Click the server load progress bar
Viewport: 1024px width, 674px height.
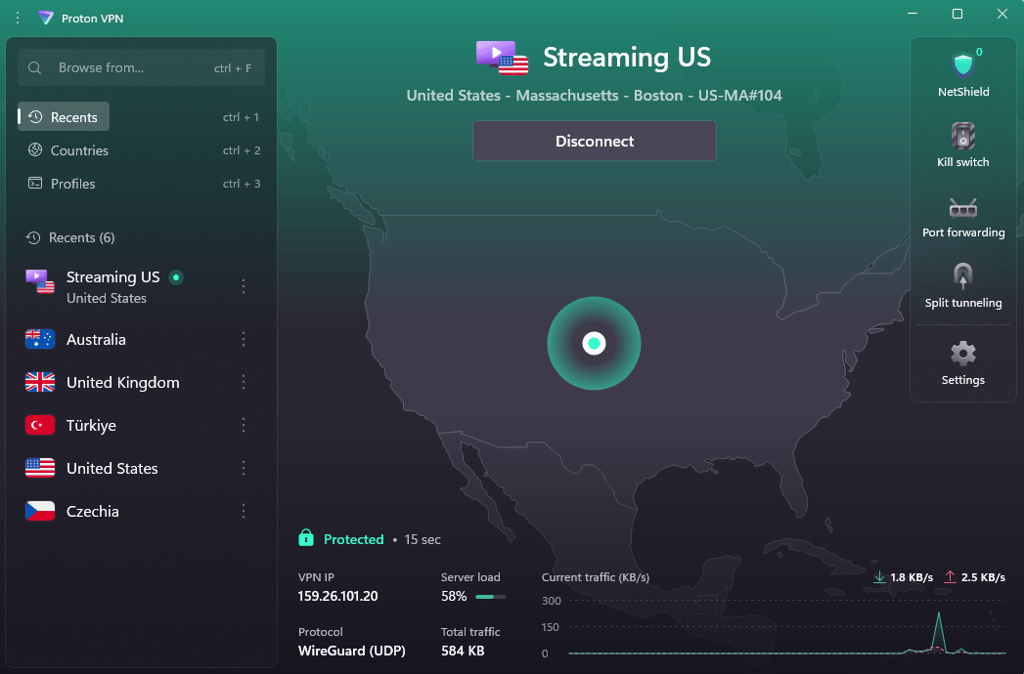pos(490,596)
